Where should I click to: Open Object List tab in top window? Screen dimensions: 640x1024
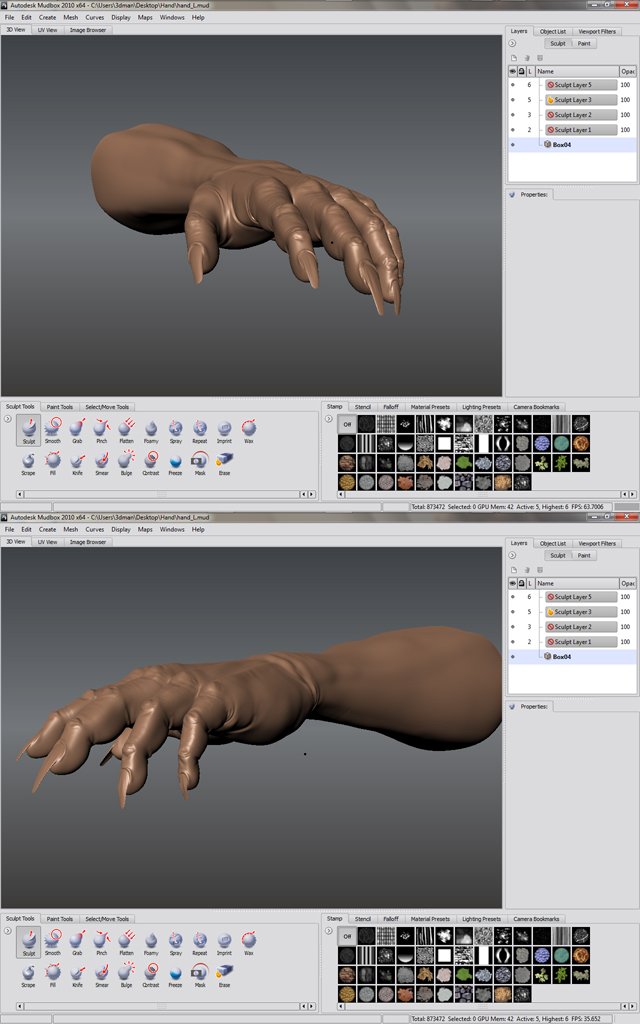[552, 31]
